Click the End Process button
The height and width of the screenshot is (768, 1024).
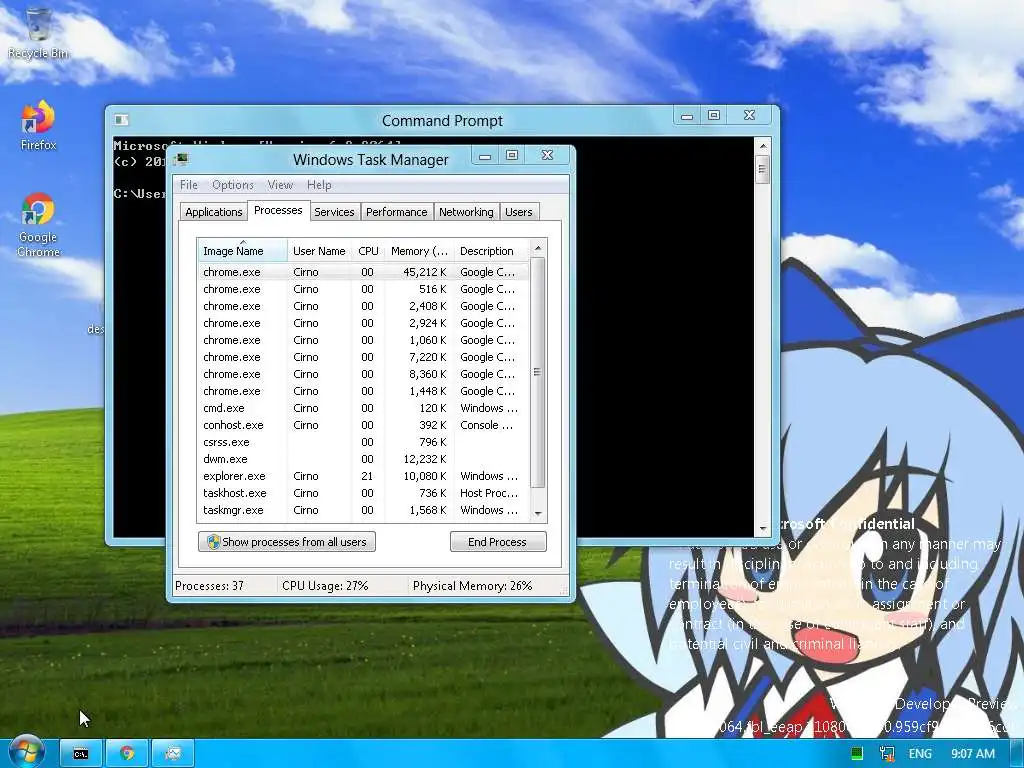tap(498, 541)
